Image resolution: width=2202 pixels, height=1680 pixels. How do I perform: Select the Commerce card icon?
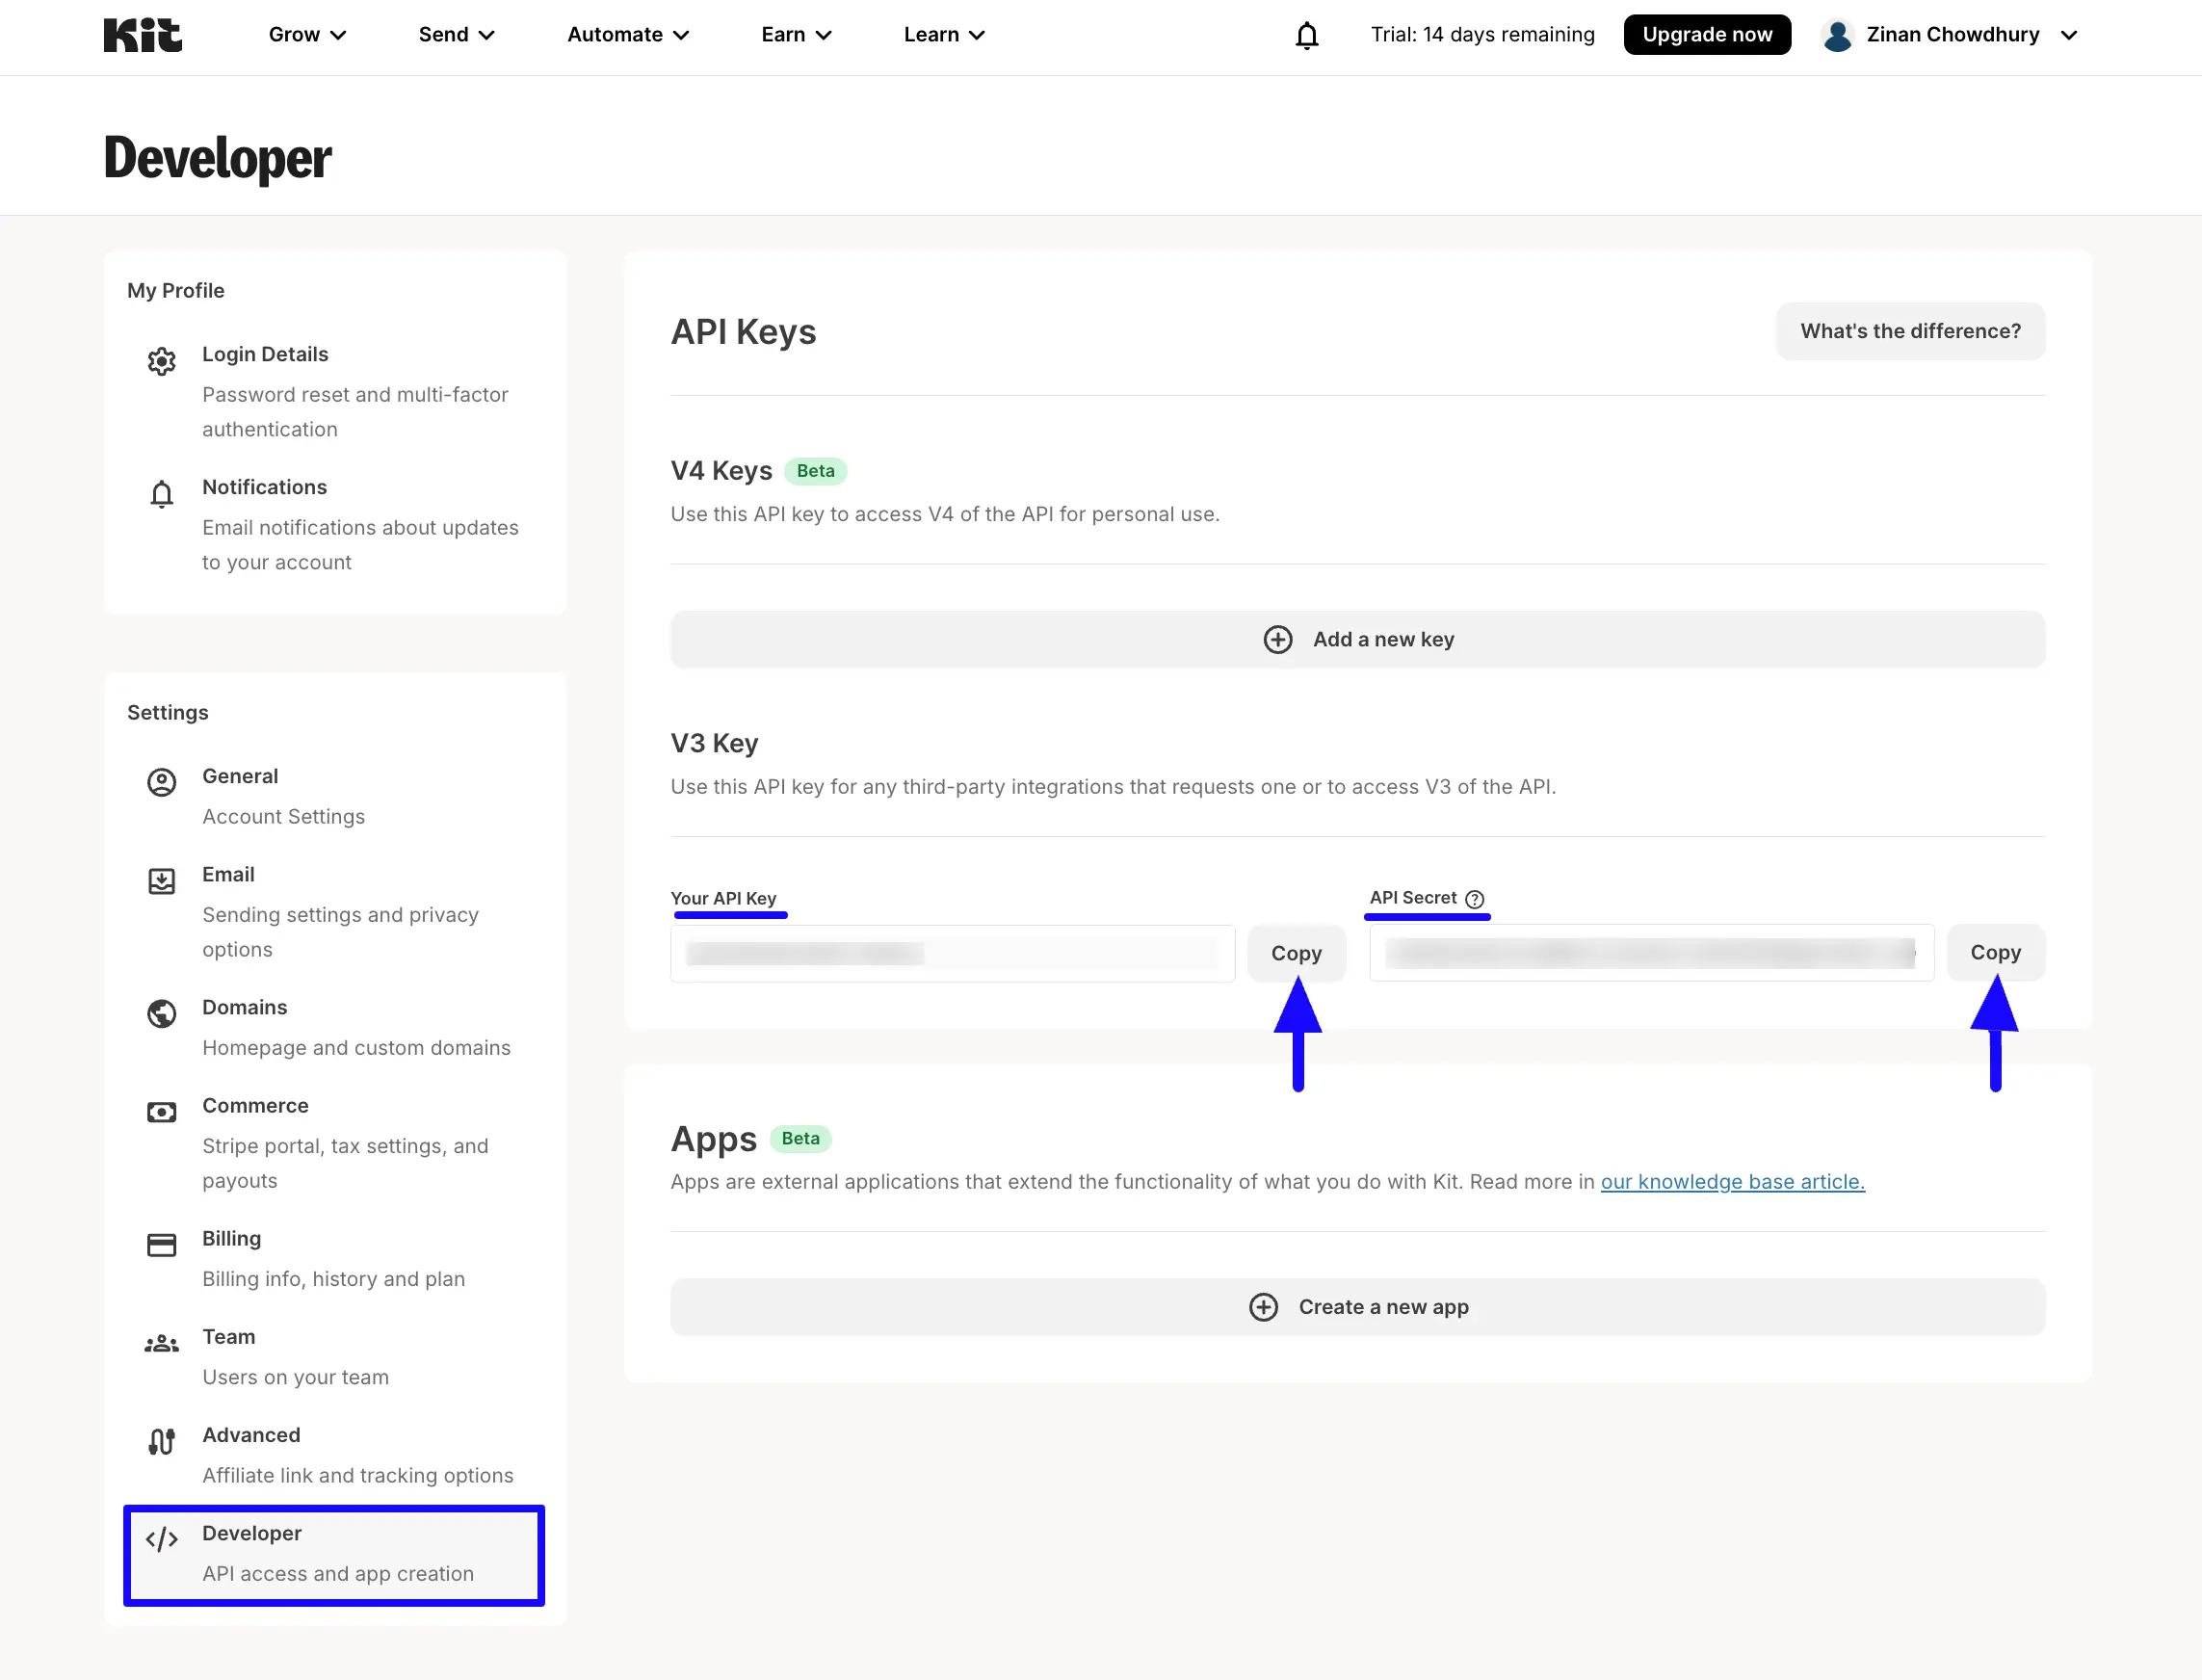point(161,1112)
